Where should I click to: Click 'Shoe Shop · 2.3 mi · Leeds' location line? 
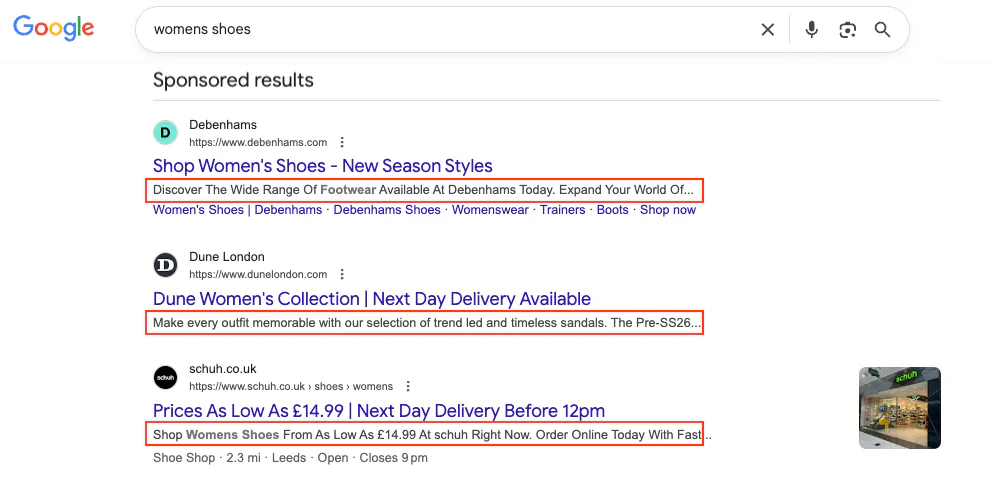[290, 458]
